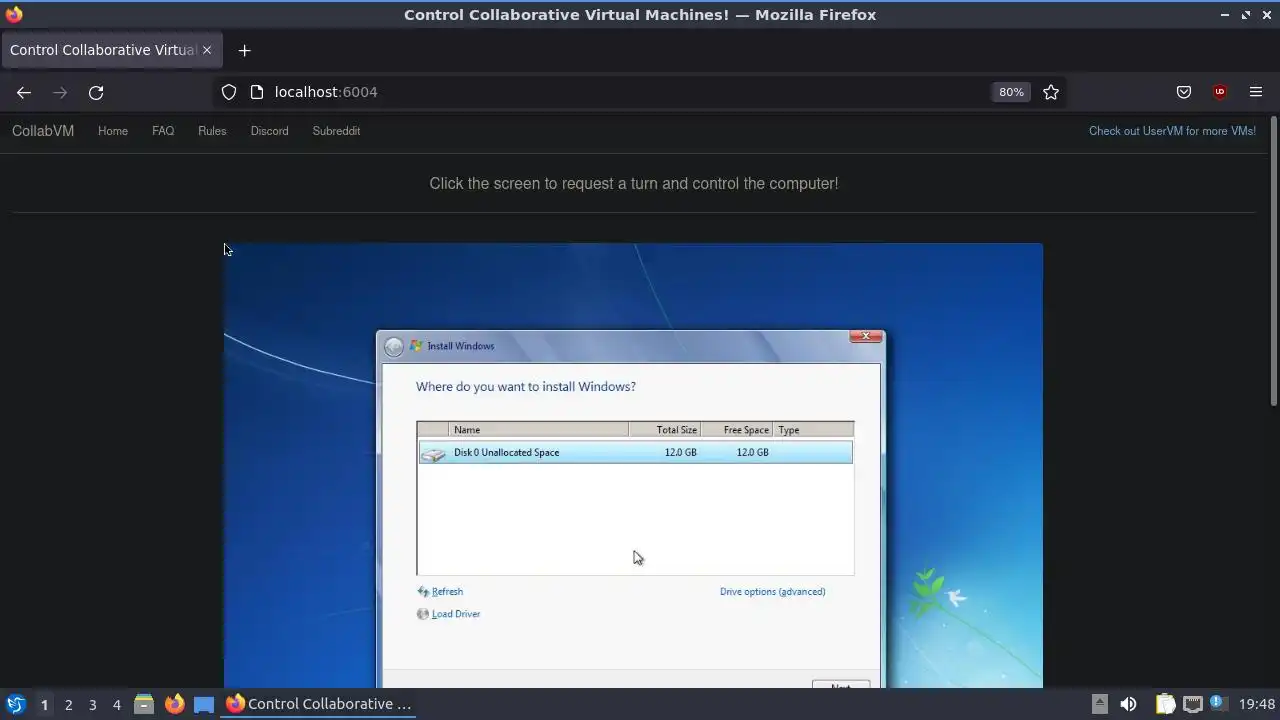Click the 19:48 clock

tap(1257, 704)
